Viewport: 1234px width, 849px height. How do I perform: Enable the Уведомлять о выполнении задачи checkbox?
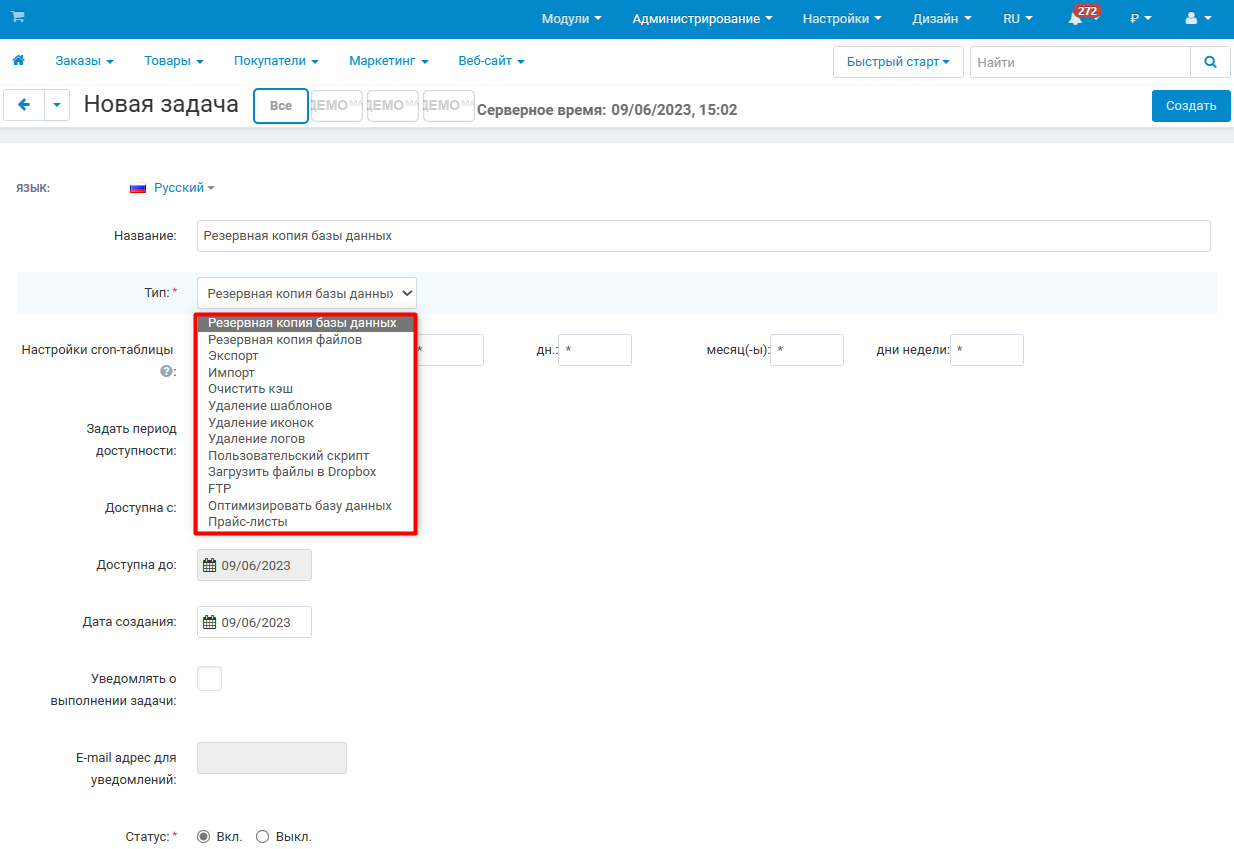[x=210, y=678]
